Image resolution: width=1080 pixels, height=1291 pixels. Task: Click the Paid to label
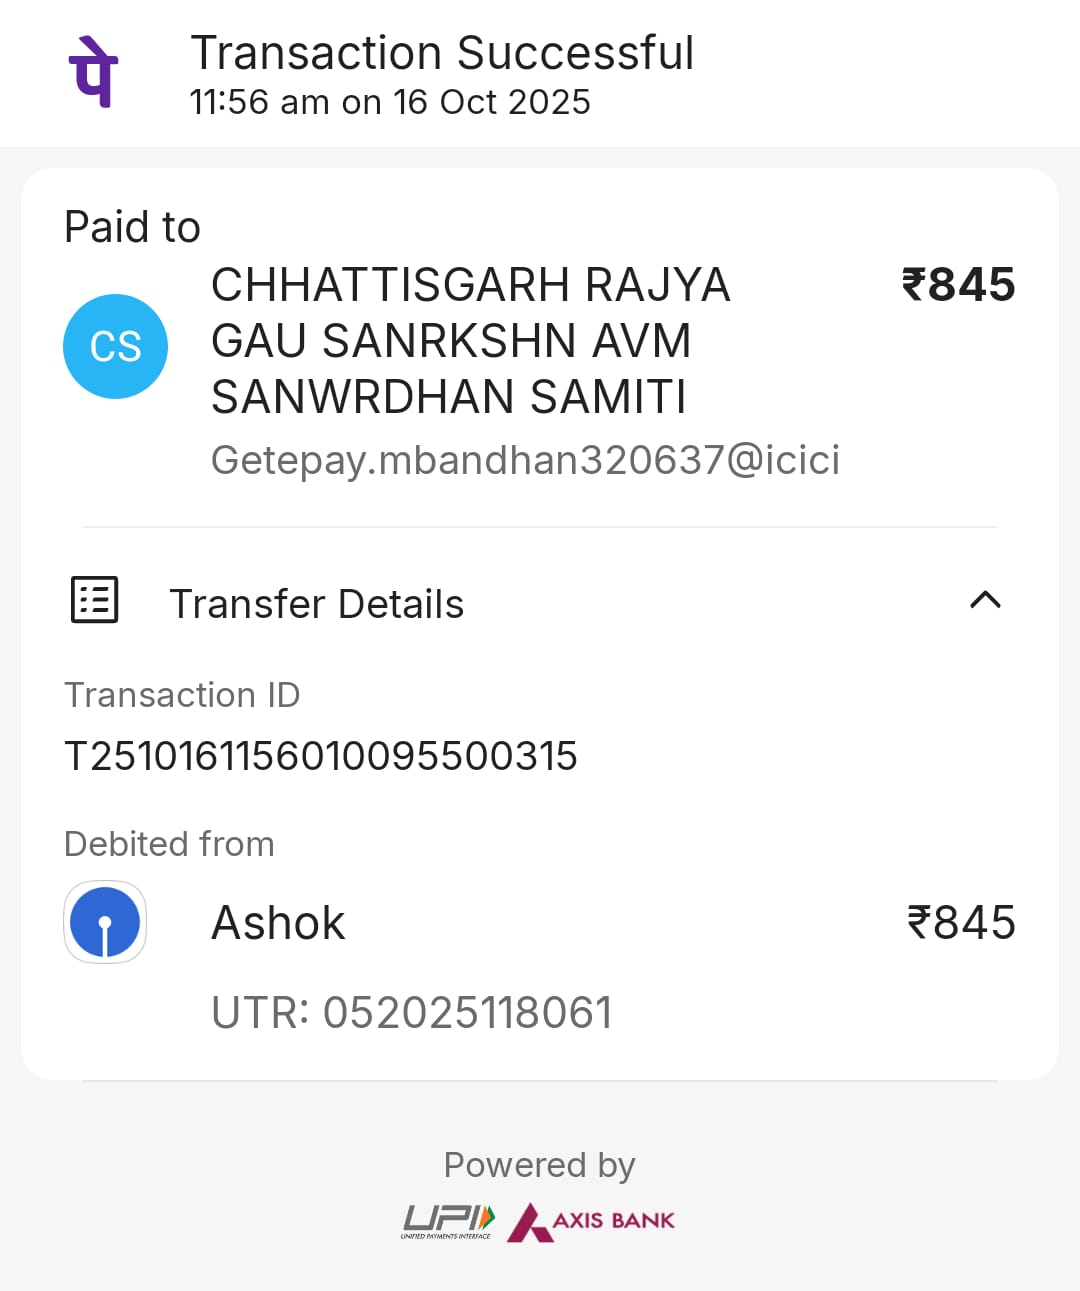(x=132, y=227)
